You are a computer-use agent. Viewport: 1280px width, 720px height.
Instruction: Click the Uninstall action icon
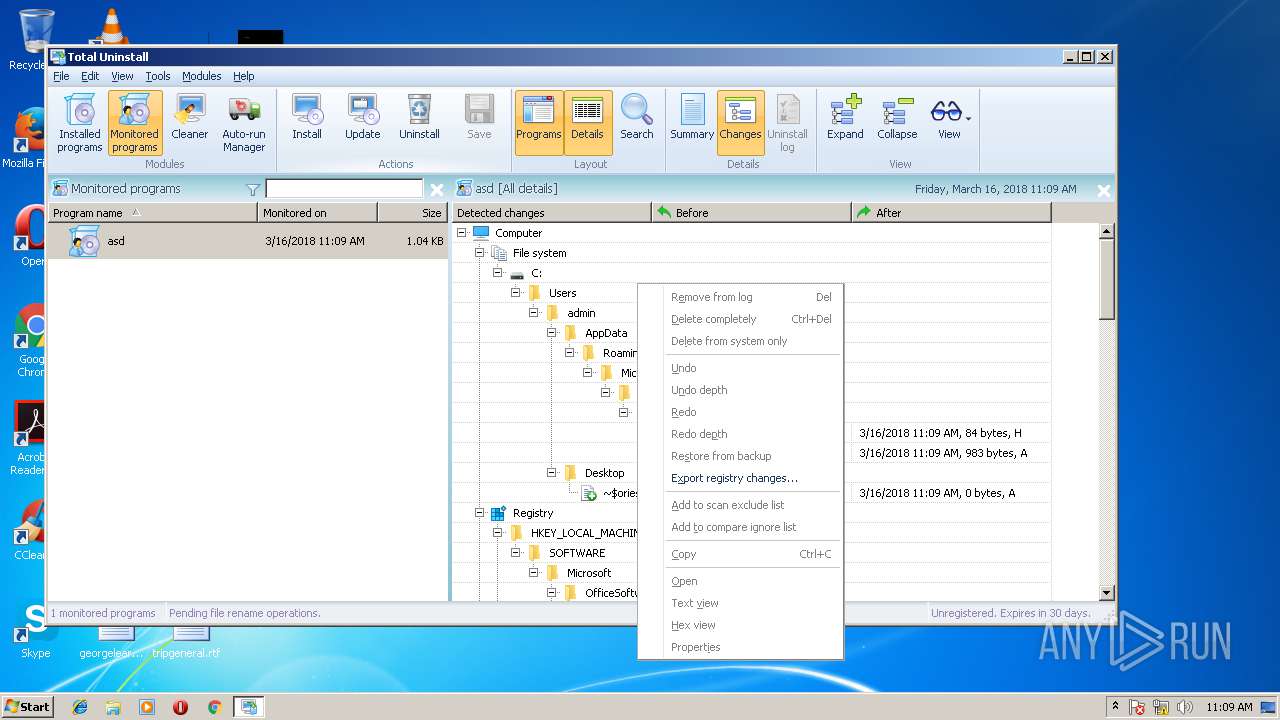[419, 117]
